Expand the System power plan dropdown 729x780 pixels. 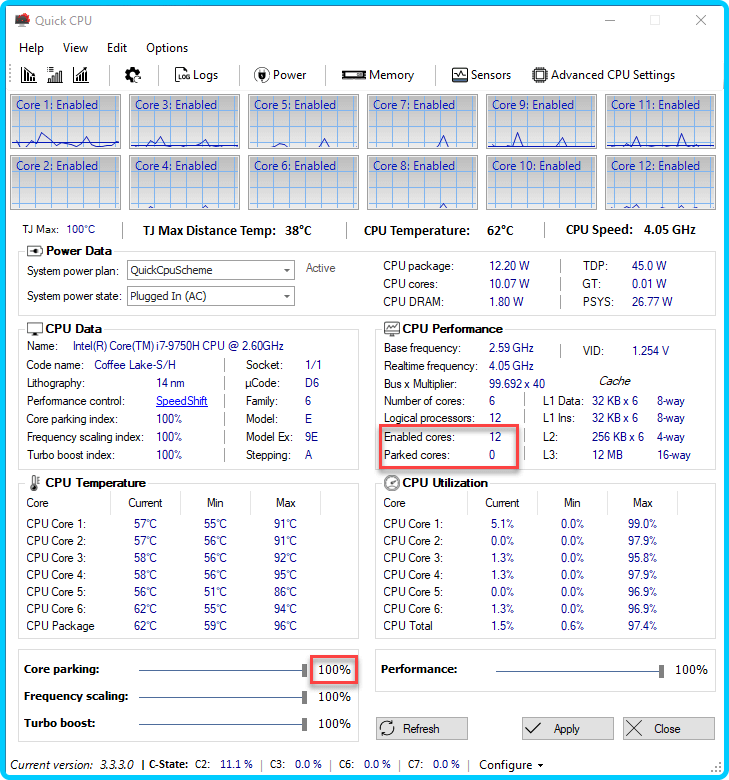(x=286, y=270)
